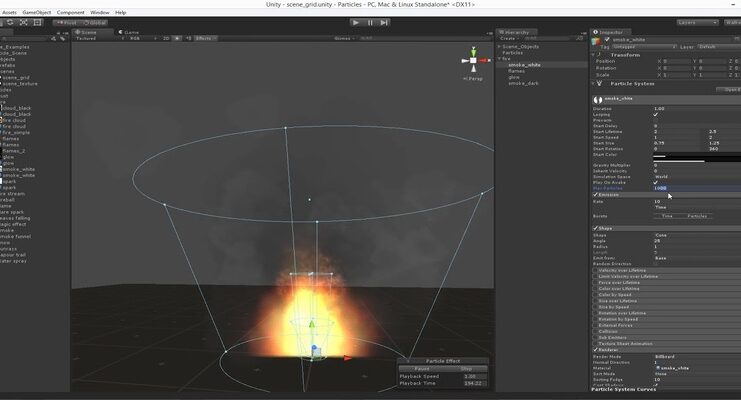Click the Start Color gradient swatch
Screen dimensions: 741x400
point(697,156)
